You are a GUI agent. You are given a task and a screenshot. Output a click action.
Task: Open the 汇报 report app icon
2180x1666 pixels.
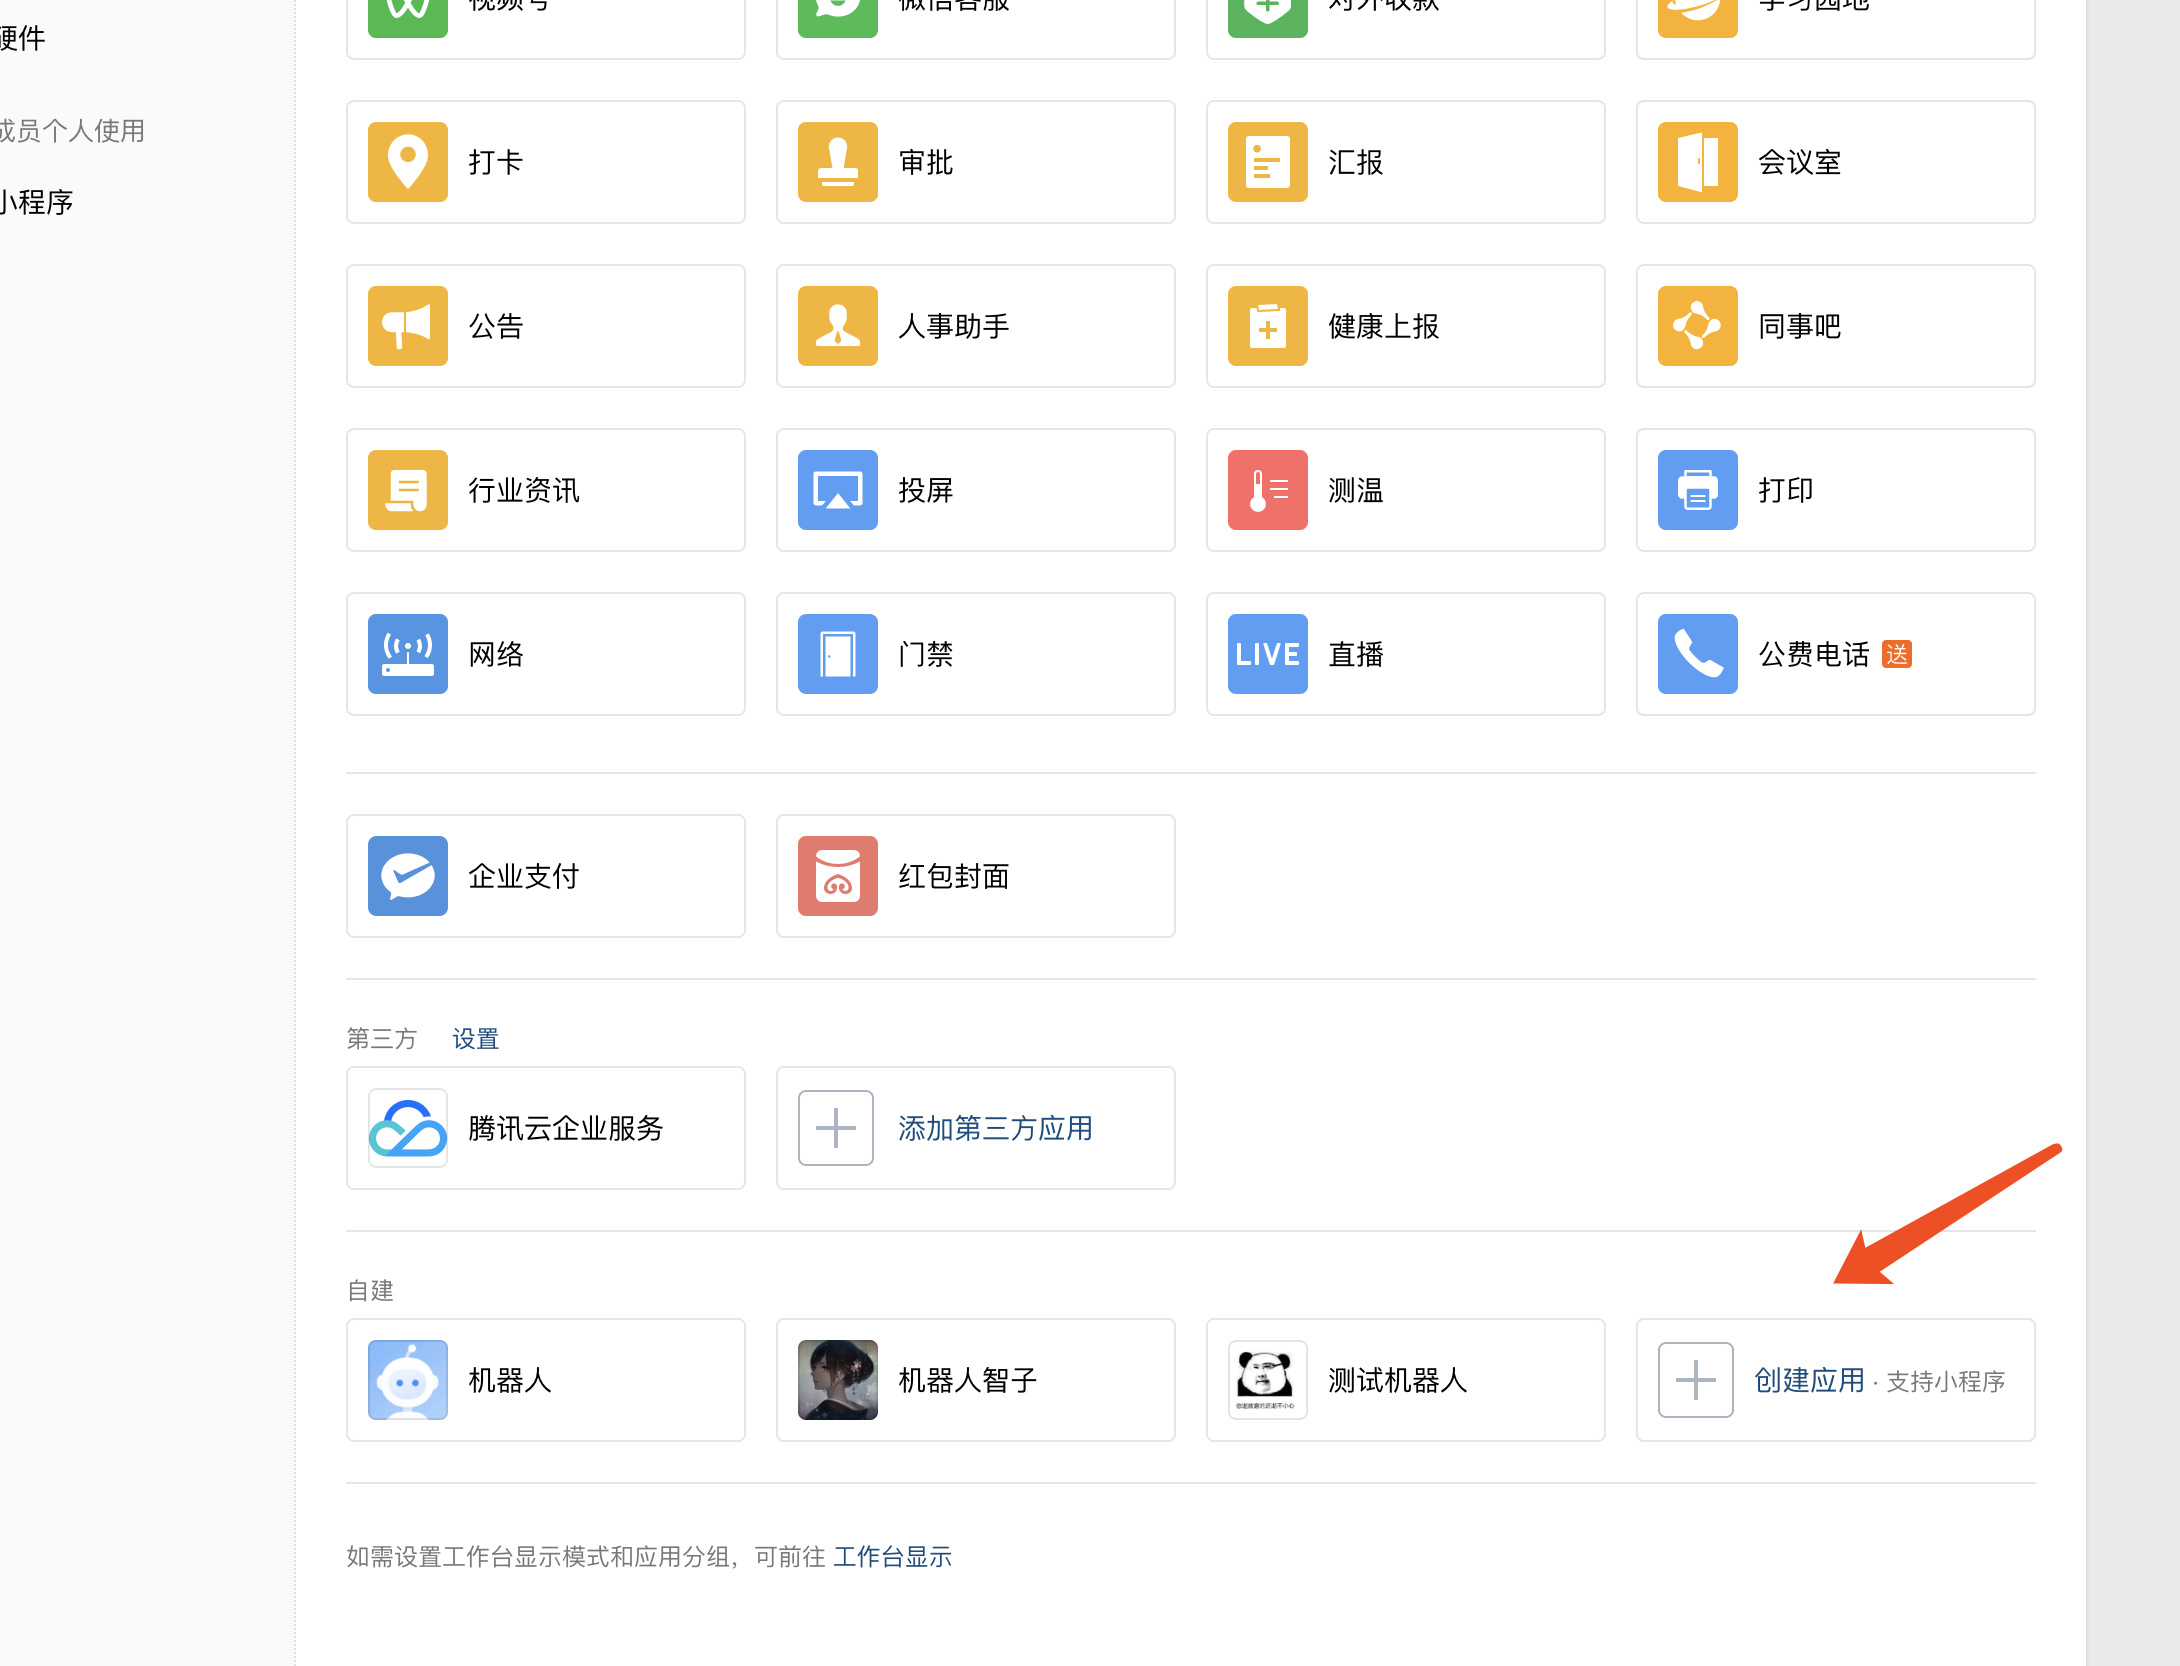coord(1267,162)
